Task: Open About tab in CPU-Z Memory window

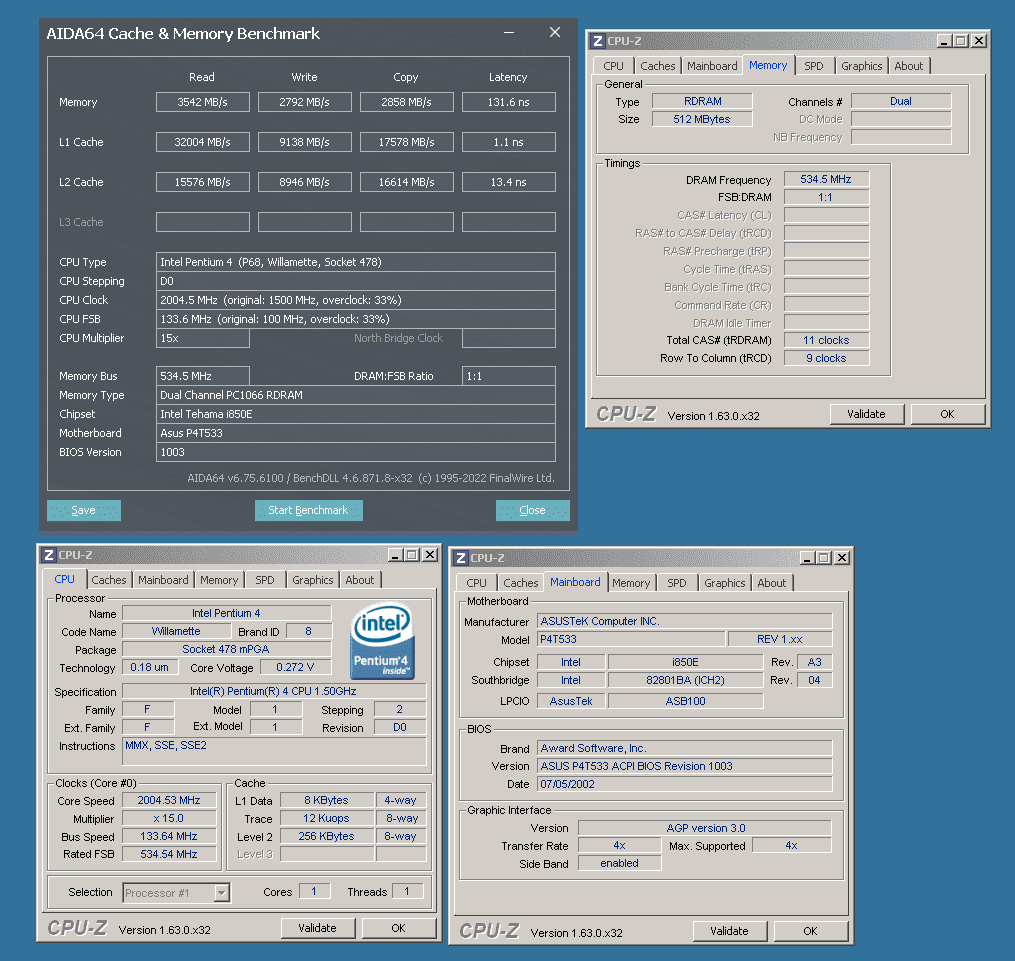Action: coord(908,66)
